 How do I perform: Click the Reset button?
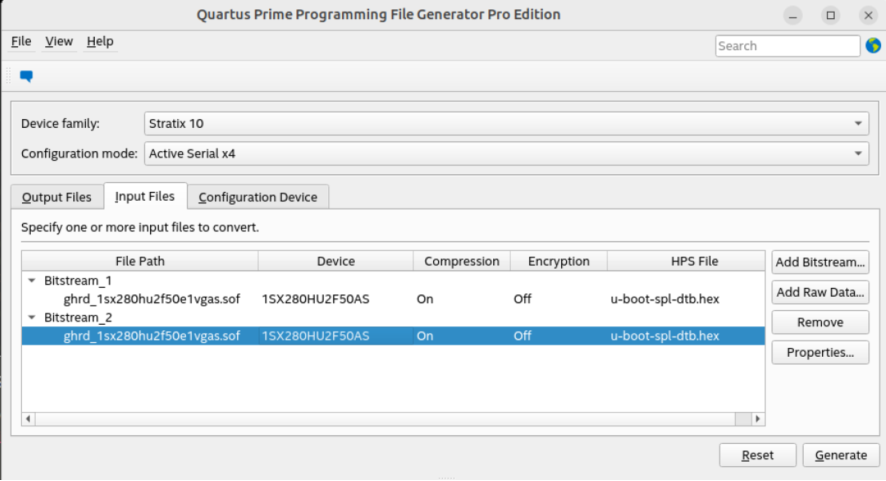(x=757, y=455)
